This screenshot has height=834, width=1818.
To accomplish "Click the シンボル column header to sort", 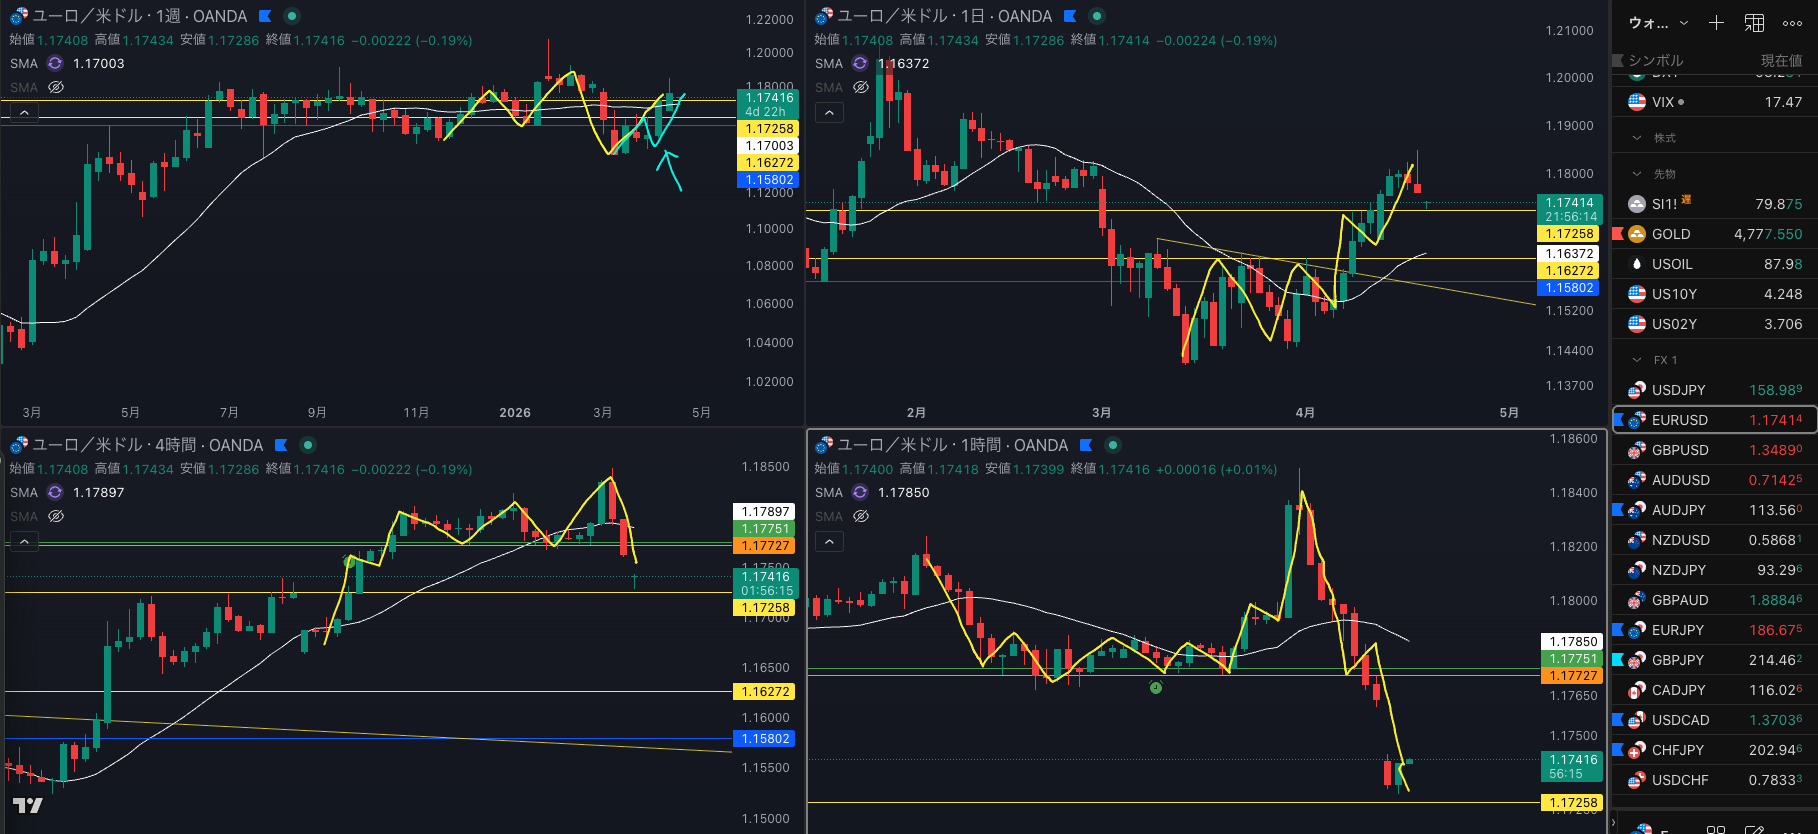I will point(1656,61).
